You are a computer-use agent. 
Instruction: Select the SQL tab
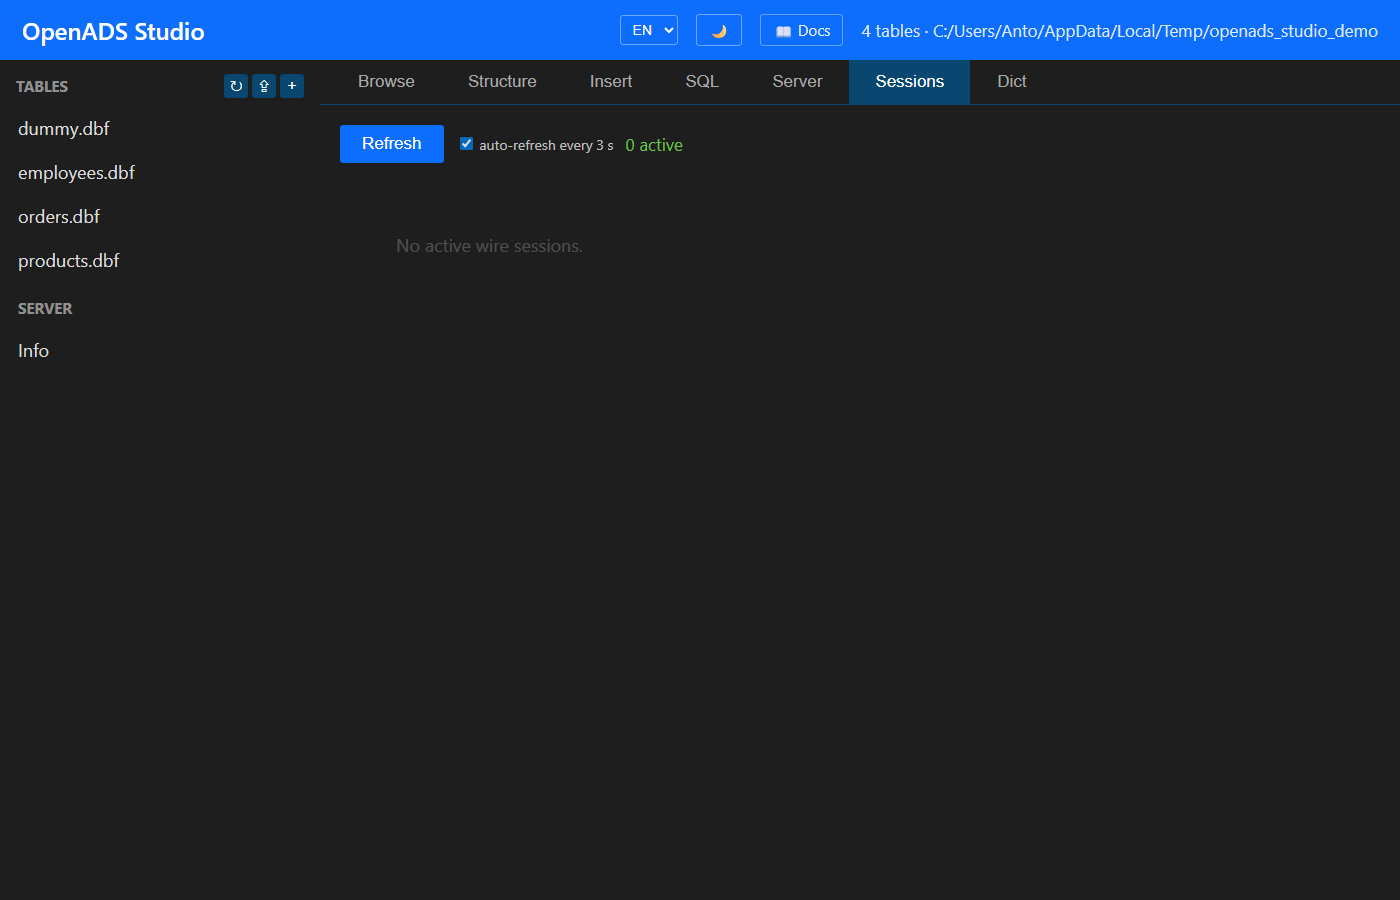702,82
